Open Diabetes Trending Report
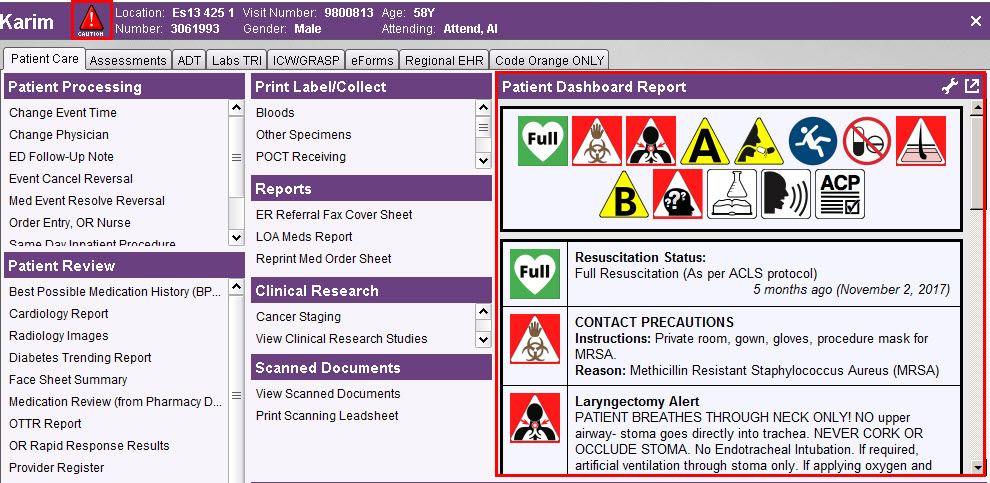Screen dimensions: 990x483 [x=80, y=358]
